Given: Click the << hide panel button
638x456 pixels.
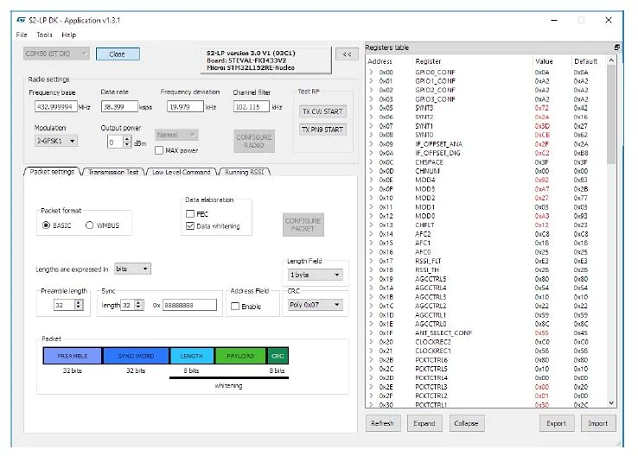Looking at the screenshot, I should (347, 54).
